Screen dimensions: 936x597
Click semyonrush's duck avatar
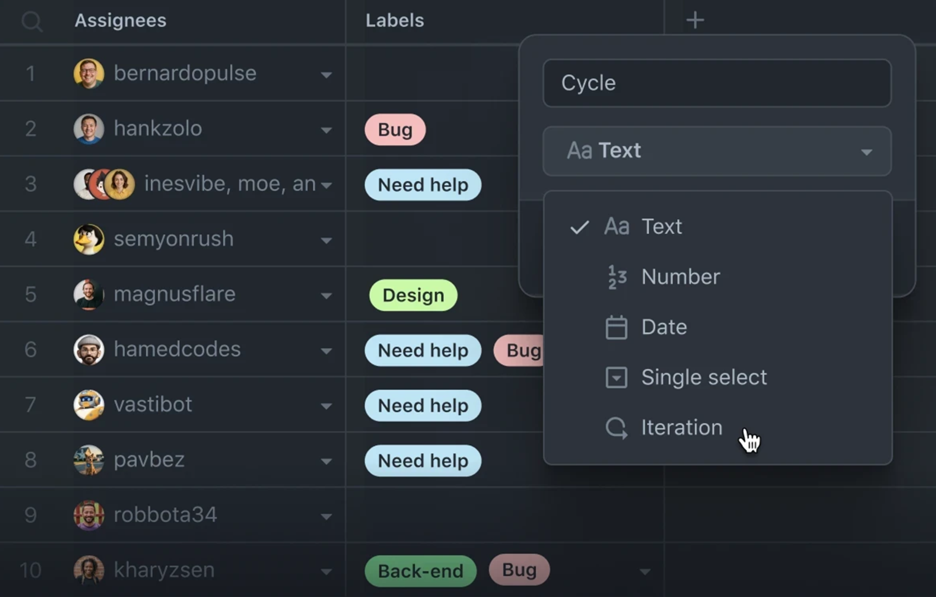[x=89, y=239]
